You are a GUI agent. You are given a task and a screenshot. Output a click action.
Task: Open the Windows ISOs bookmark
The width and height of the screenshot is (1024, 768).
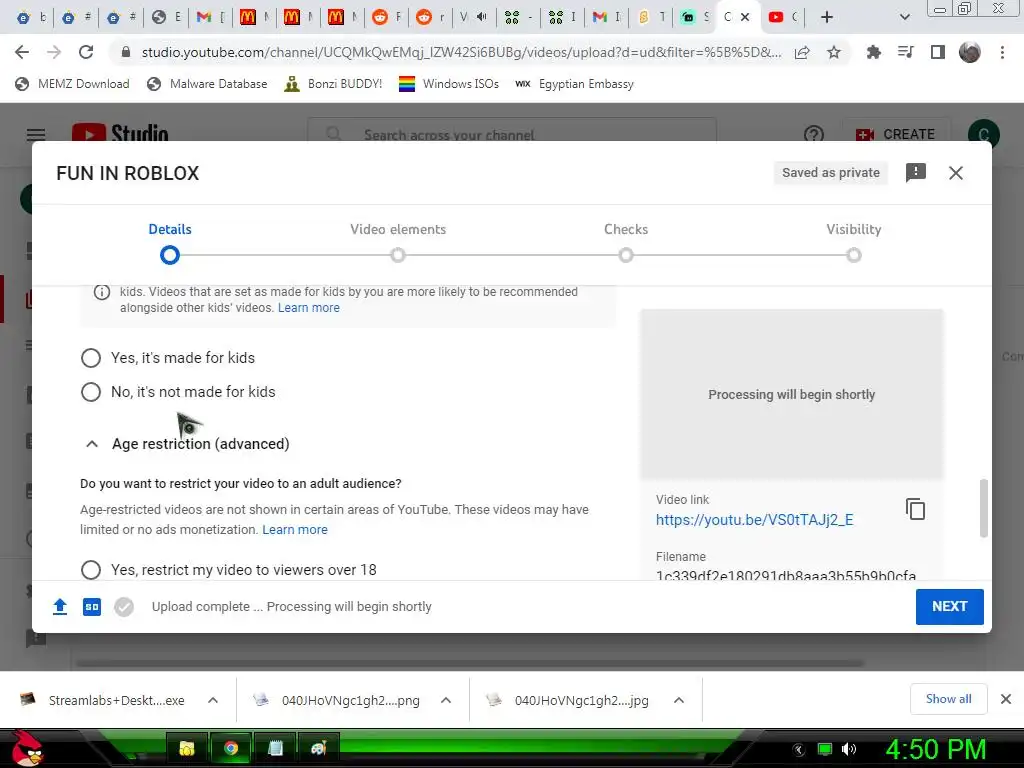click(x=449, y=84)
